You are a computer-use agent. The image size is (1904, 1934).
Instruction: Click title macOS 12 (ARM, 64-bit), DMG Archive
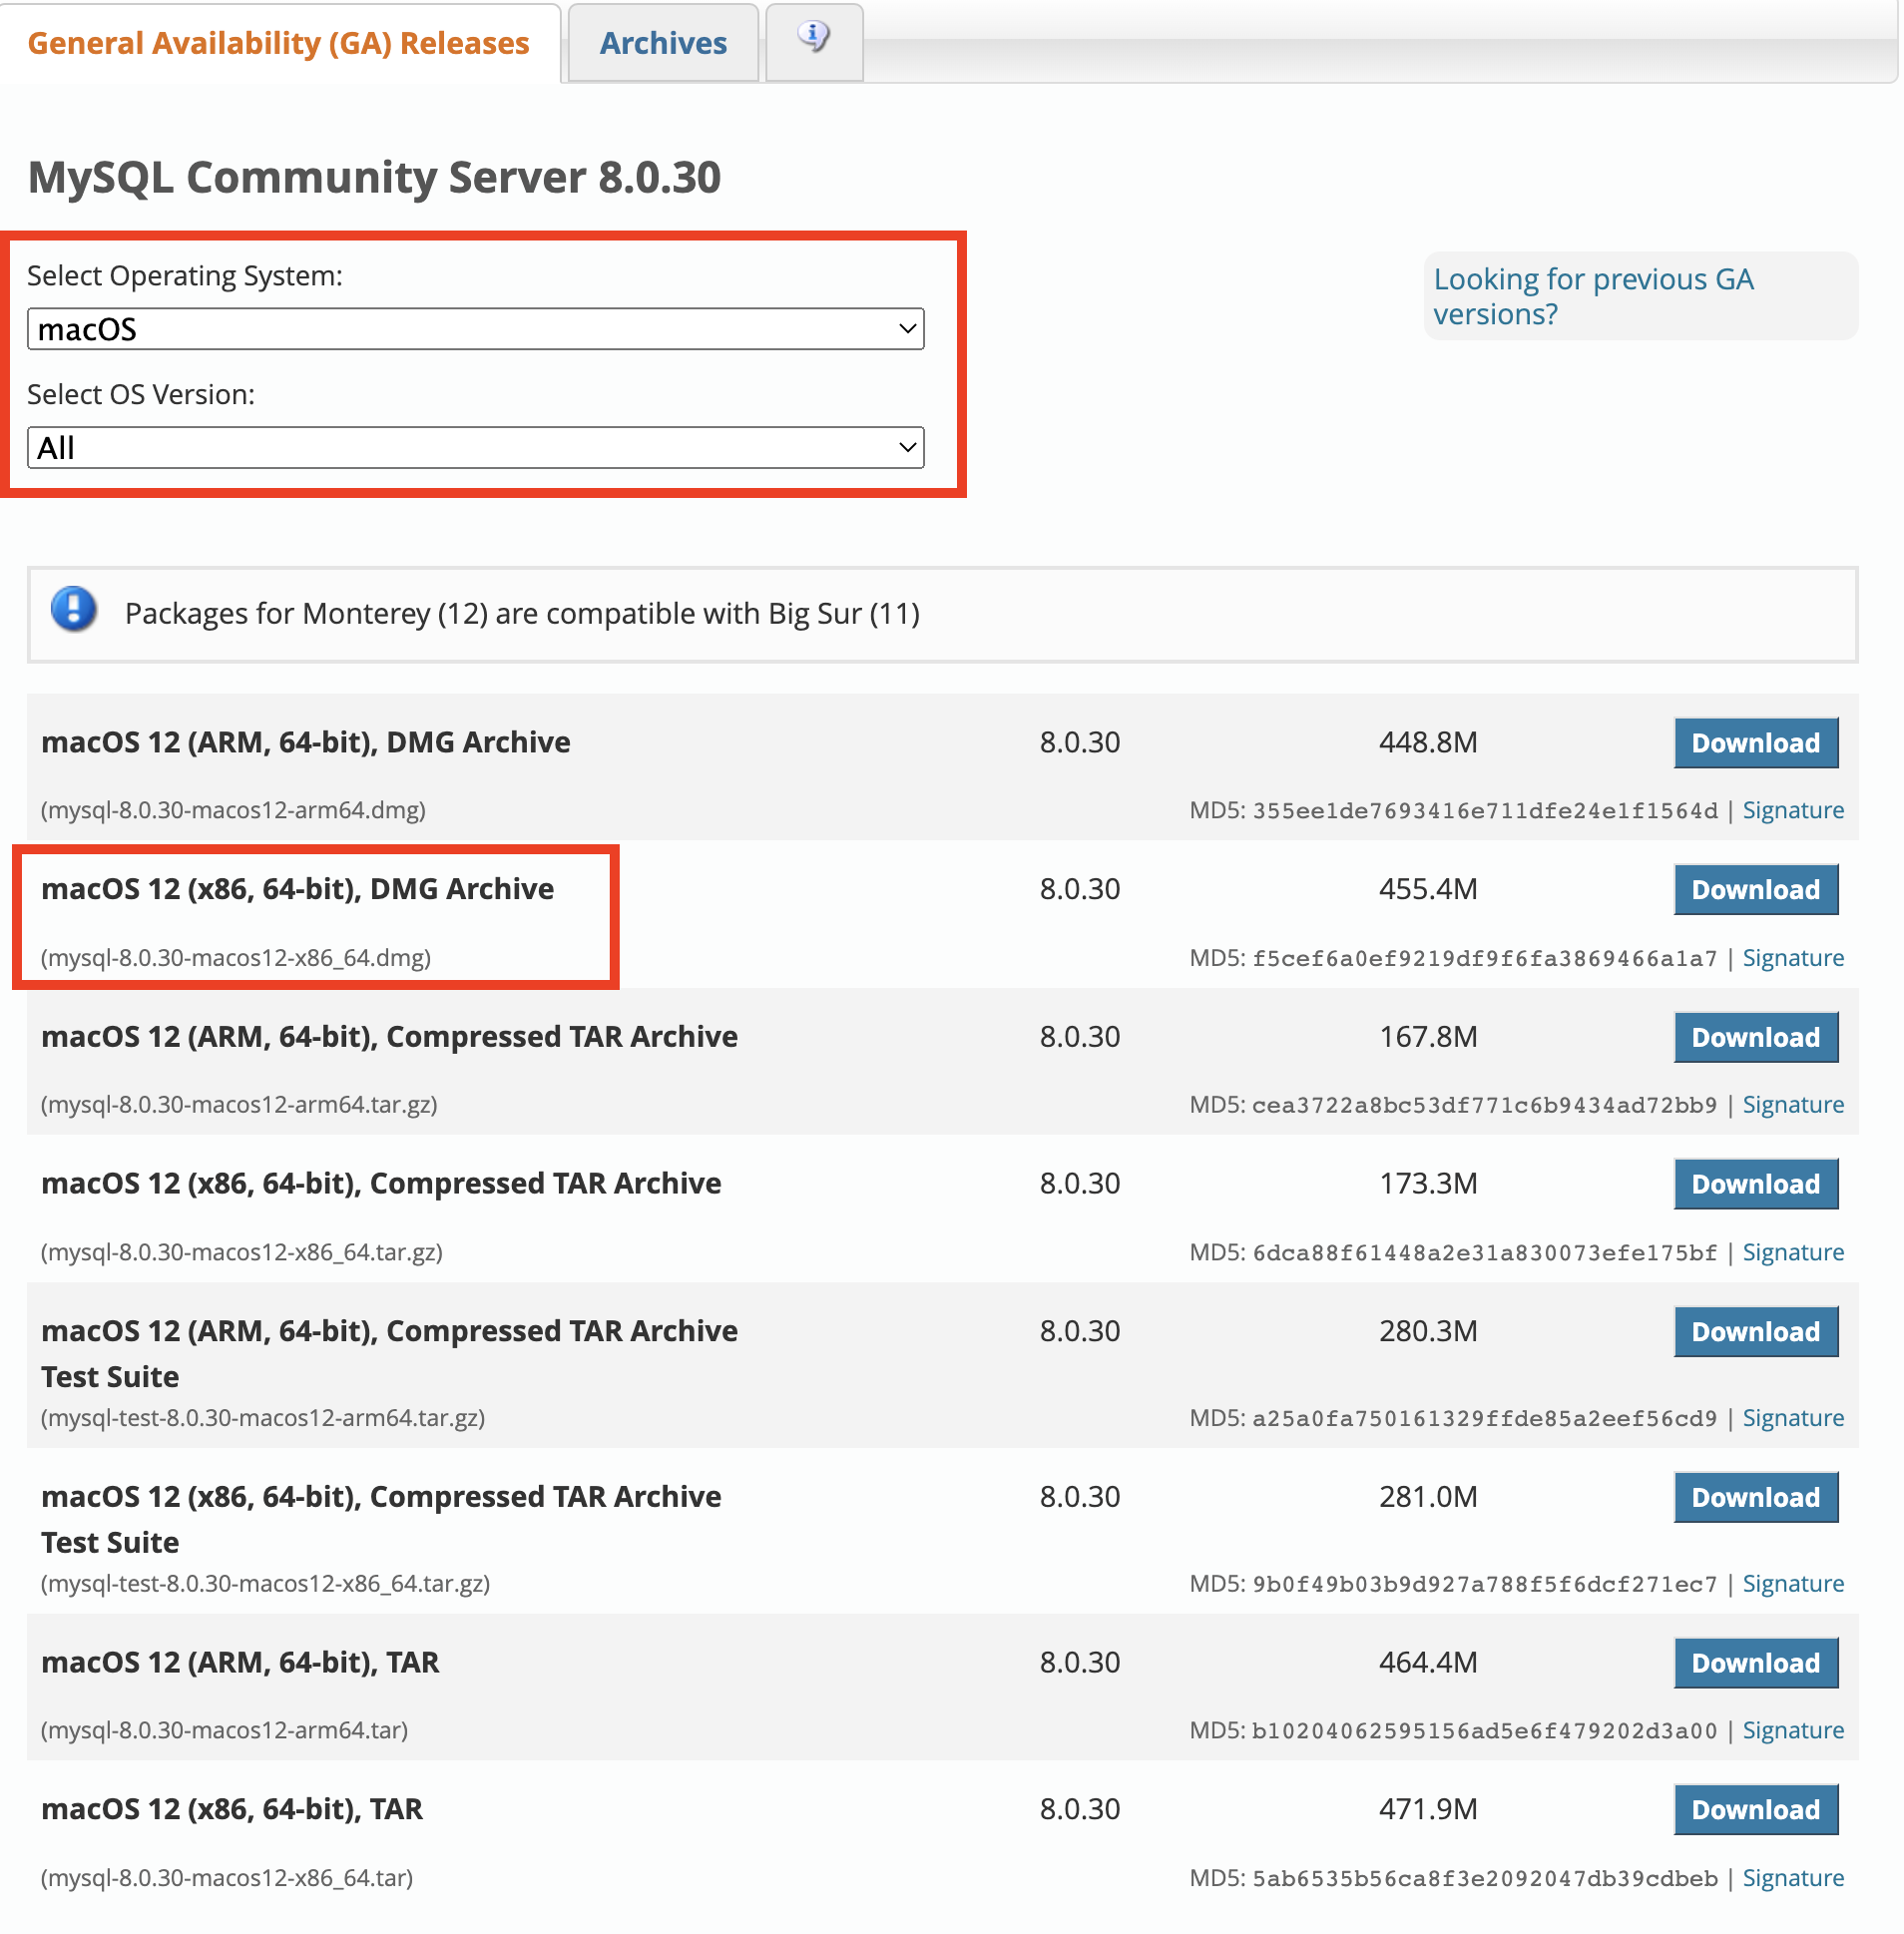pyautogui.click(x=306, y=743)
